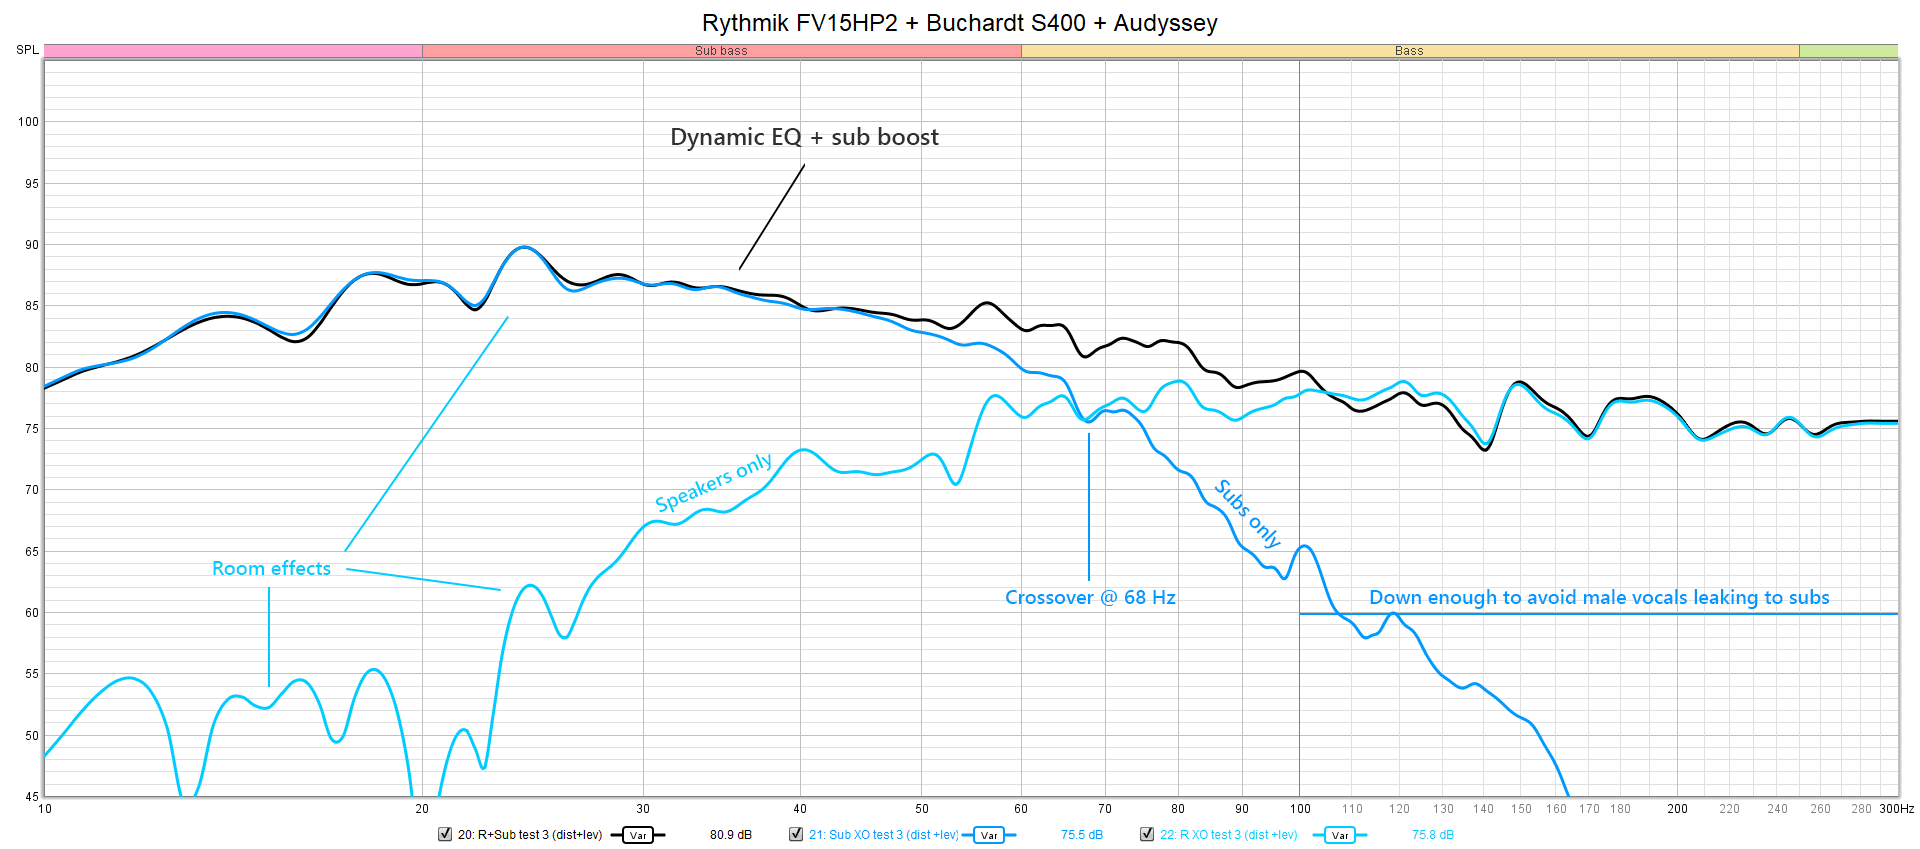Open Var smoothing for Sub XO test 3
Viewport: 1920px width, 849px height.
(x=989, y=835)
